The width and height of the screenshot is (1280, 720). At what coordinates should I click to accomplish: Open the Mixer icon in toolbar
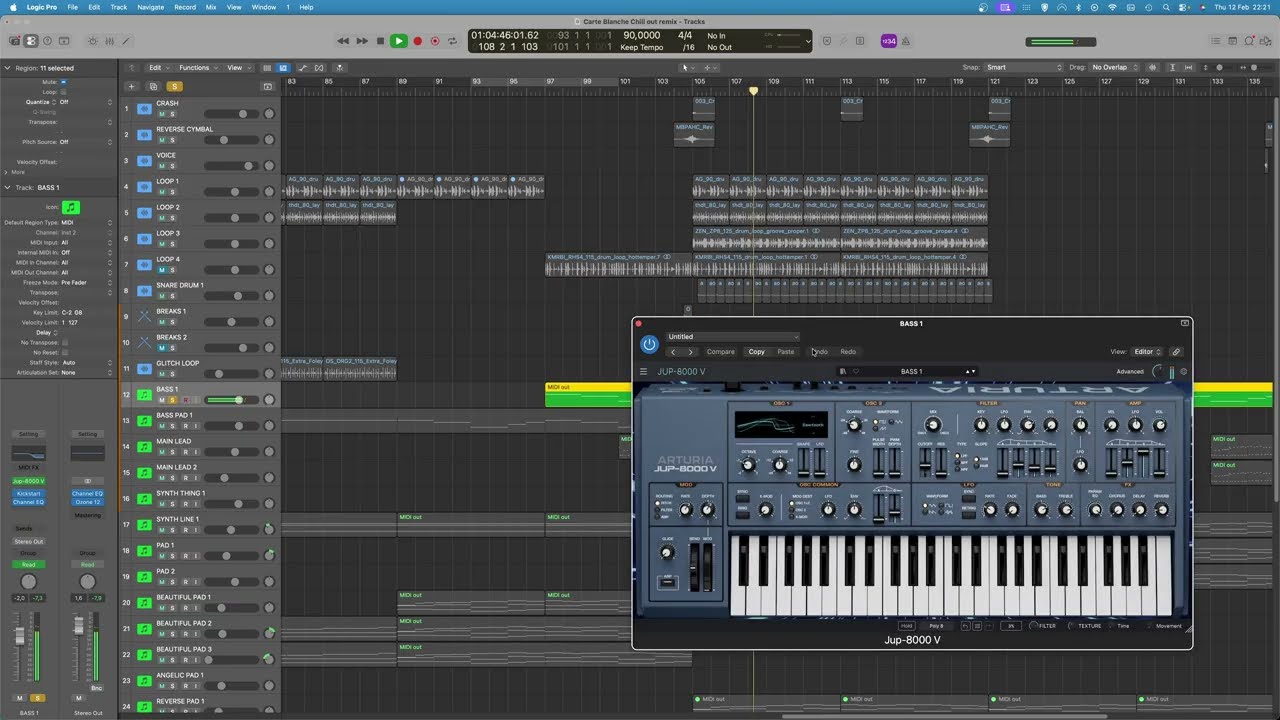109,41
